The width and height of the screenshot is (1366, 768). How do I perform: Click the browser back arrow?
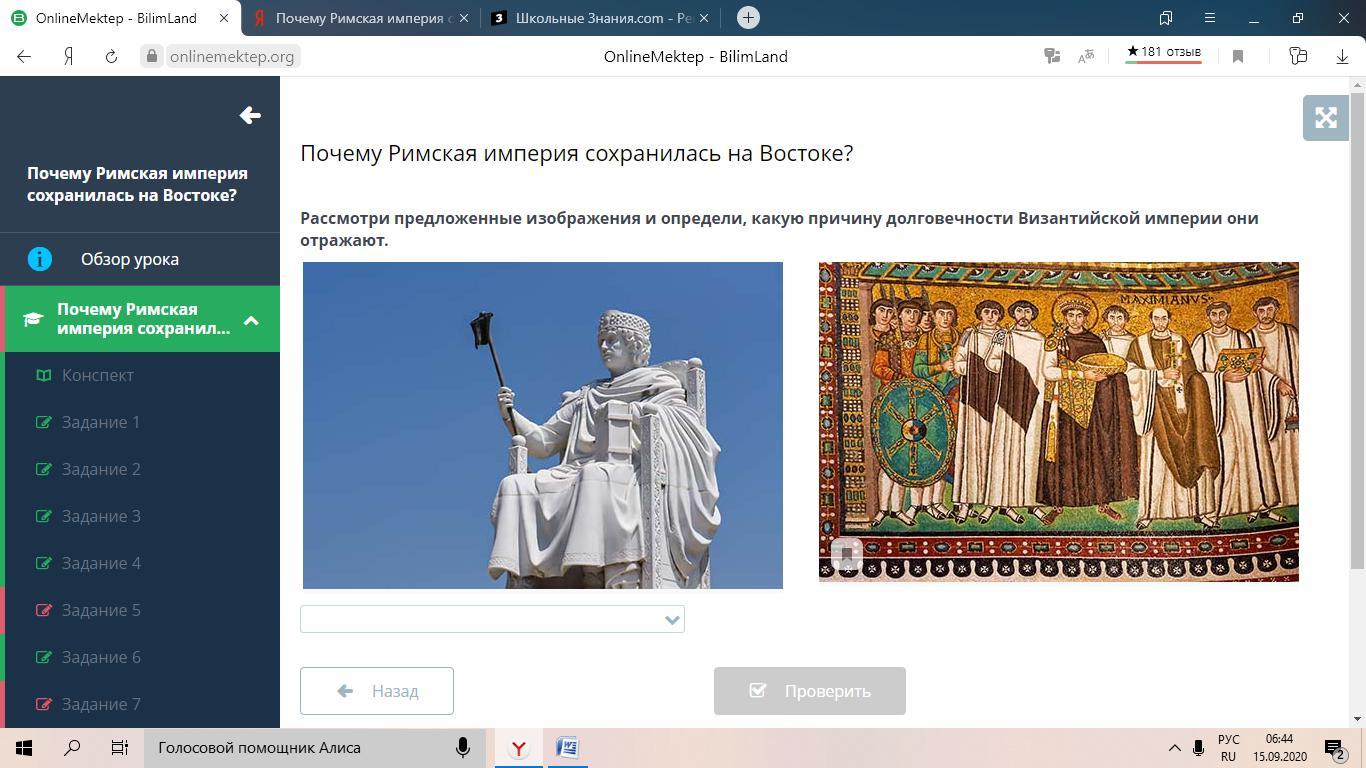[24, 56]
